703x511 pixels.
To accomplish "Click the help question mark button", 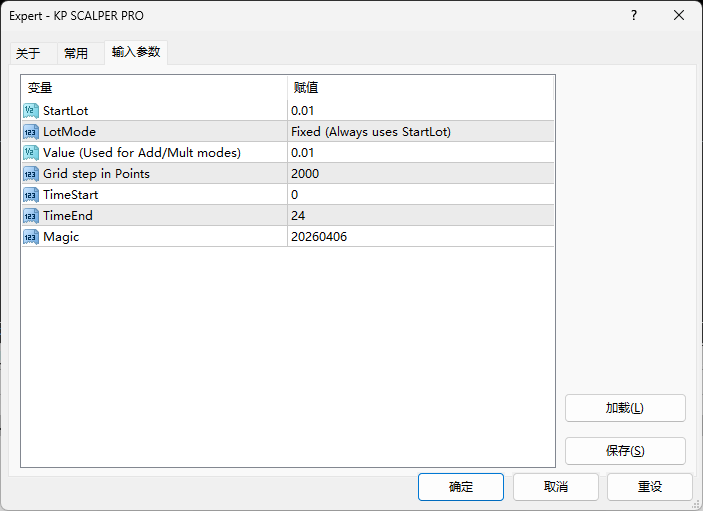I will (633, 16).
